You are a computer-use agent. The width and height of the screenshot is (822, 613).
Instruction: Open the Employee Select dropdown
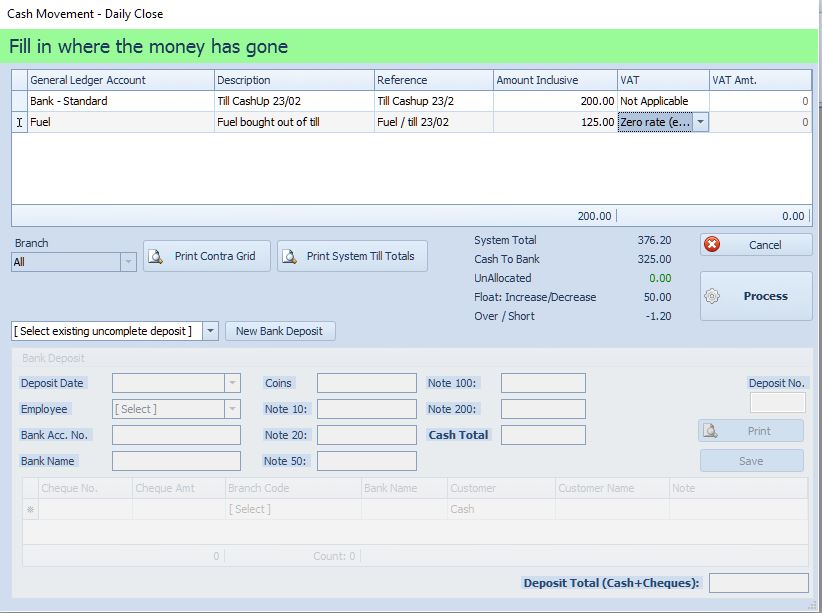pos(232,408)
